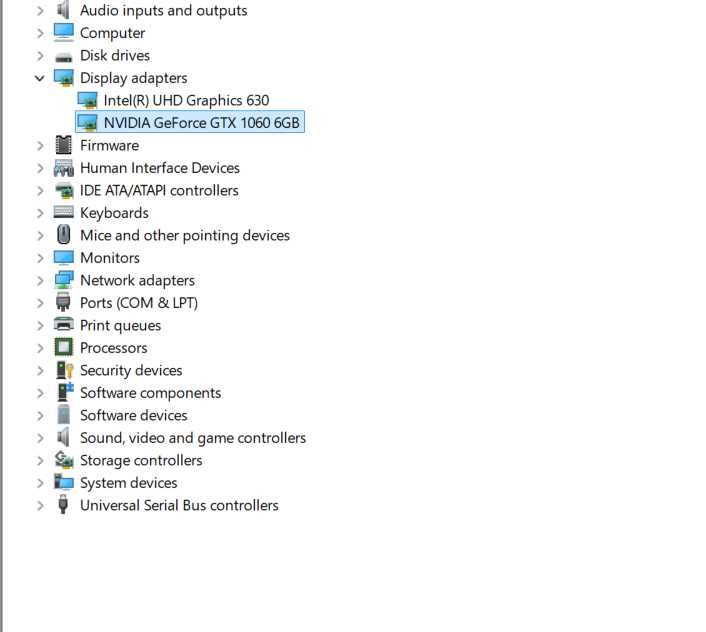Select the 'Human Interface Devices' label
The width and height of the screenshot is (706, 632).
coord(160,167)
